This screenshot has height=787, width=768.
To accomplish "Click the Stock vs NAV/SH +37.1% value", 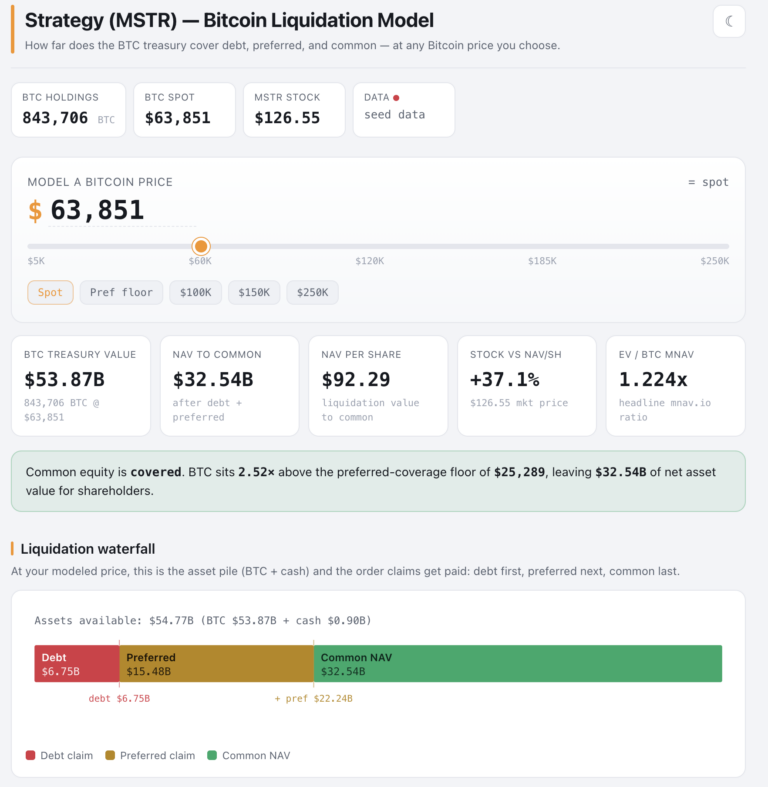I will click(504, 379).
